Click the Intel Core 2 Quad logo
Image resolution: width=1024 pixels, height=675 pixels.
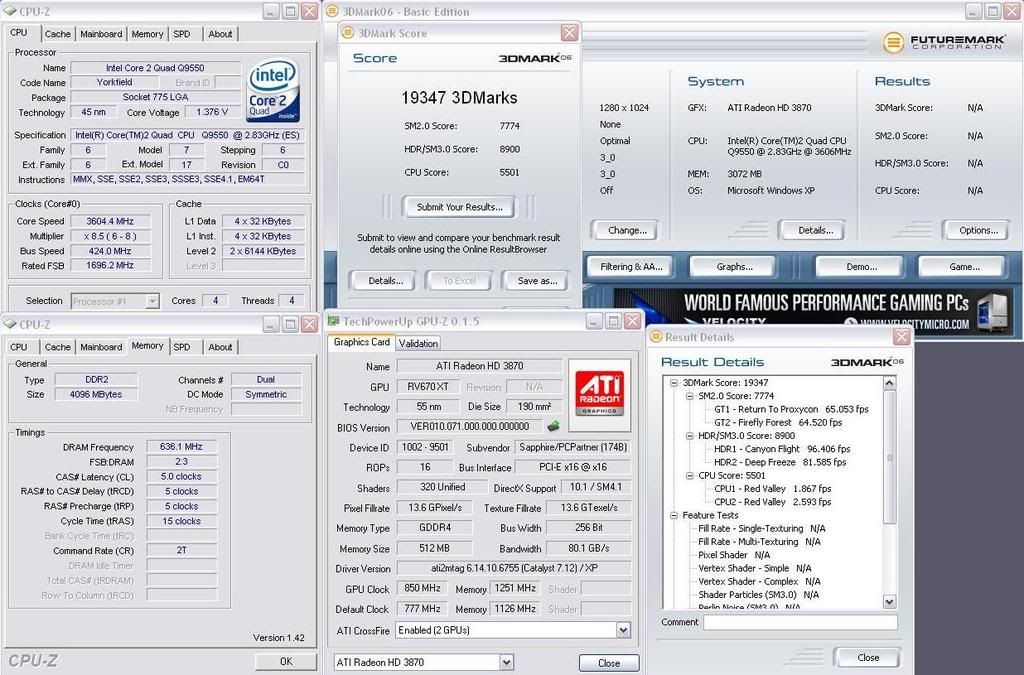click(x=273, y=90)
